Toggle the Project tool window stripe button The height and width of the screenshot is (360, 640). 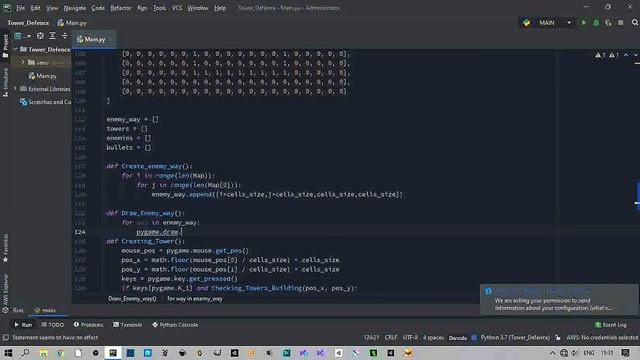coord(5,45)
